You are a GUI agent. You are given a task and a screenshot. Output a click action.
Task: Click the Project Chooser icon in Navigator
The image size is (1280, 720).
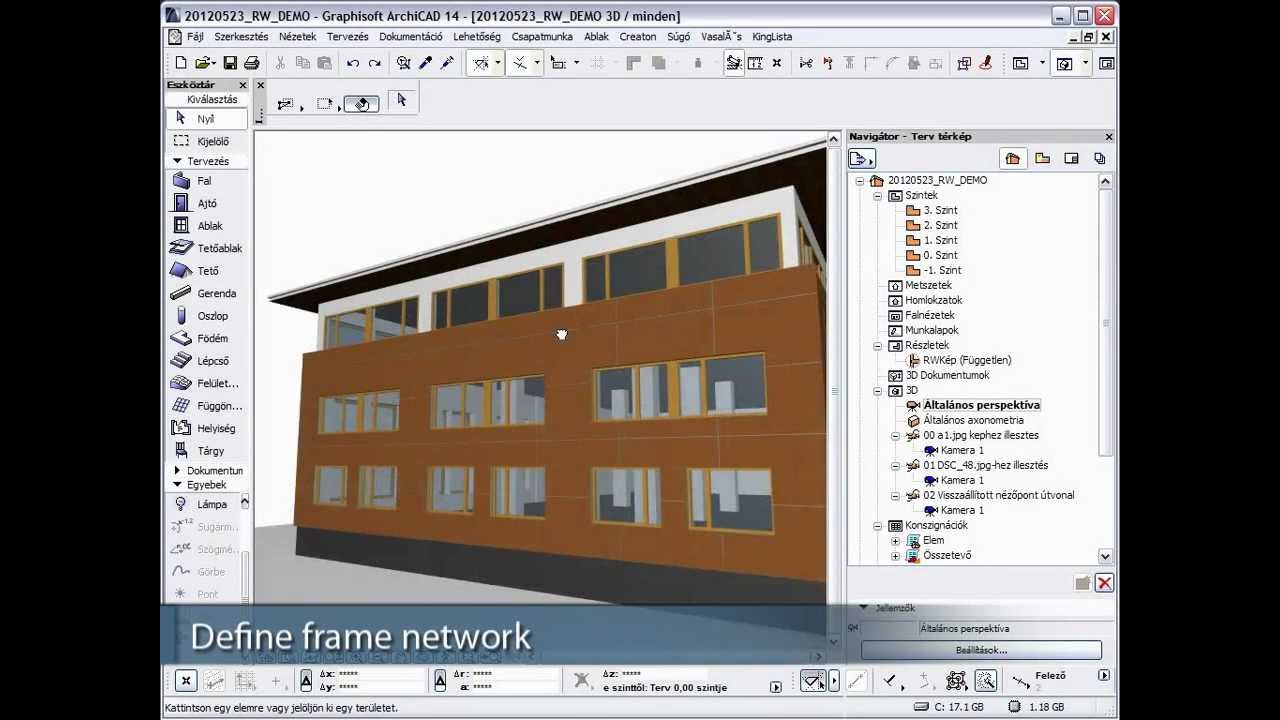click(861, 158)
